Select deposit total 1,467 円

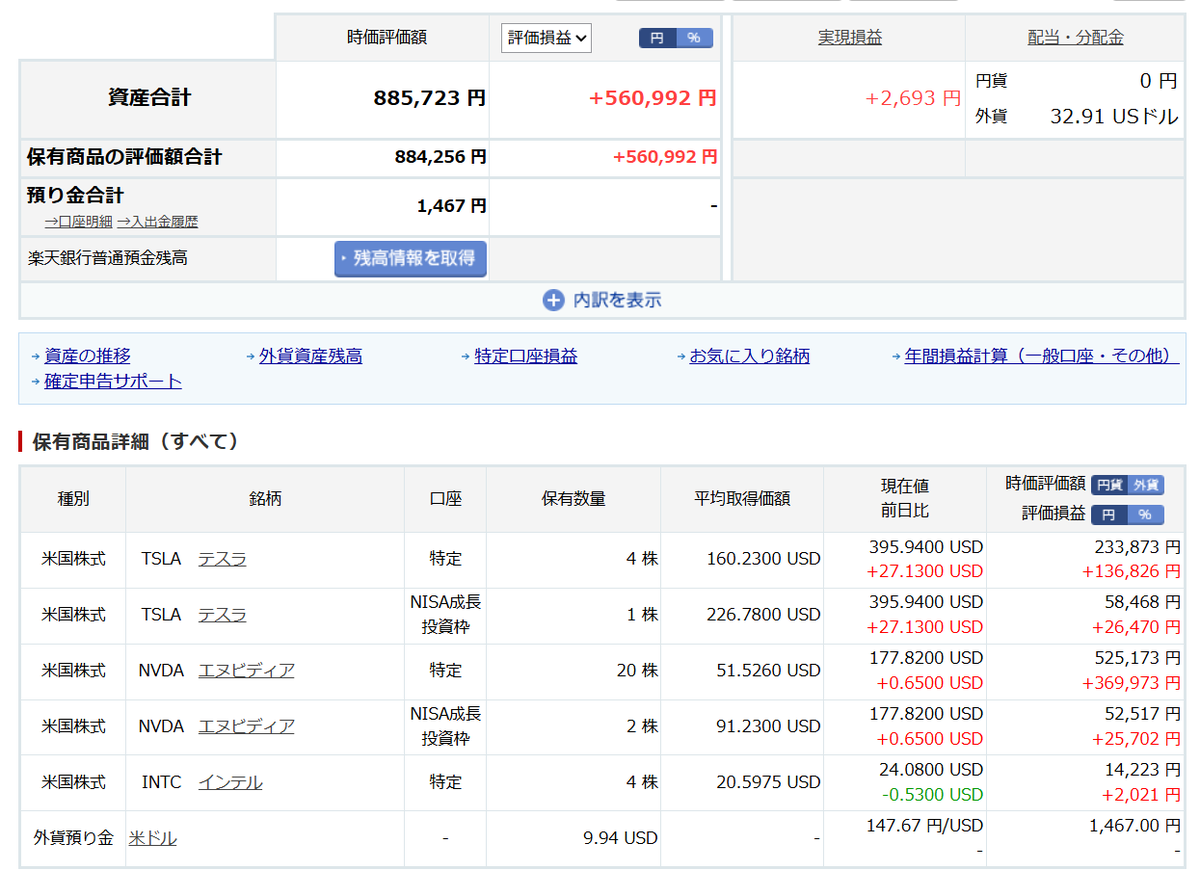coord(452,206)
